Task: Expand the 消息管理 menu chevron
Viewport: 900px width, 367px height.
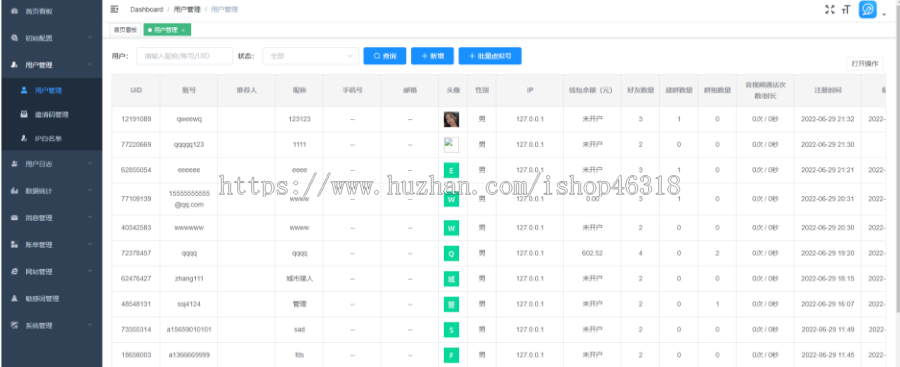Action: pos(90,218)
